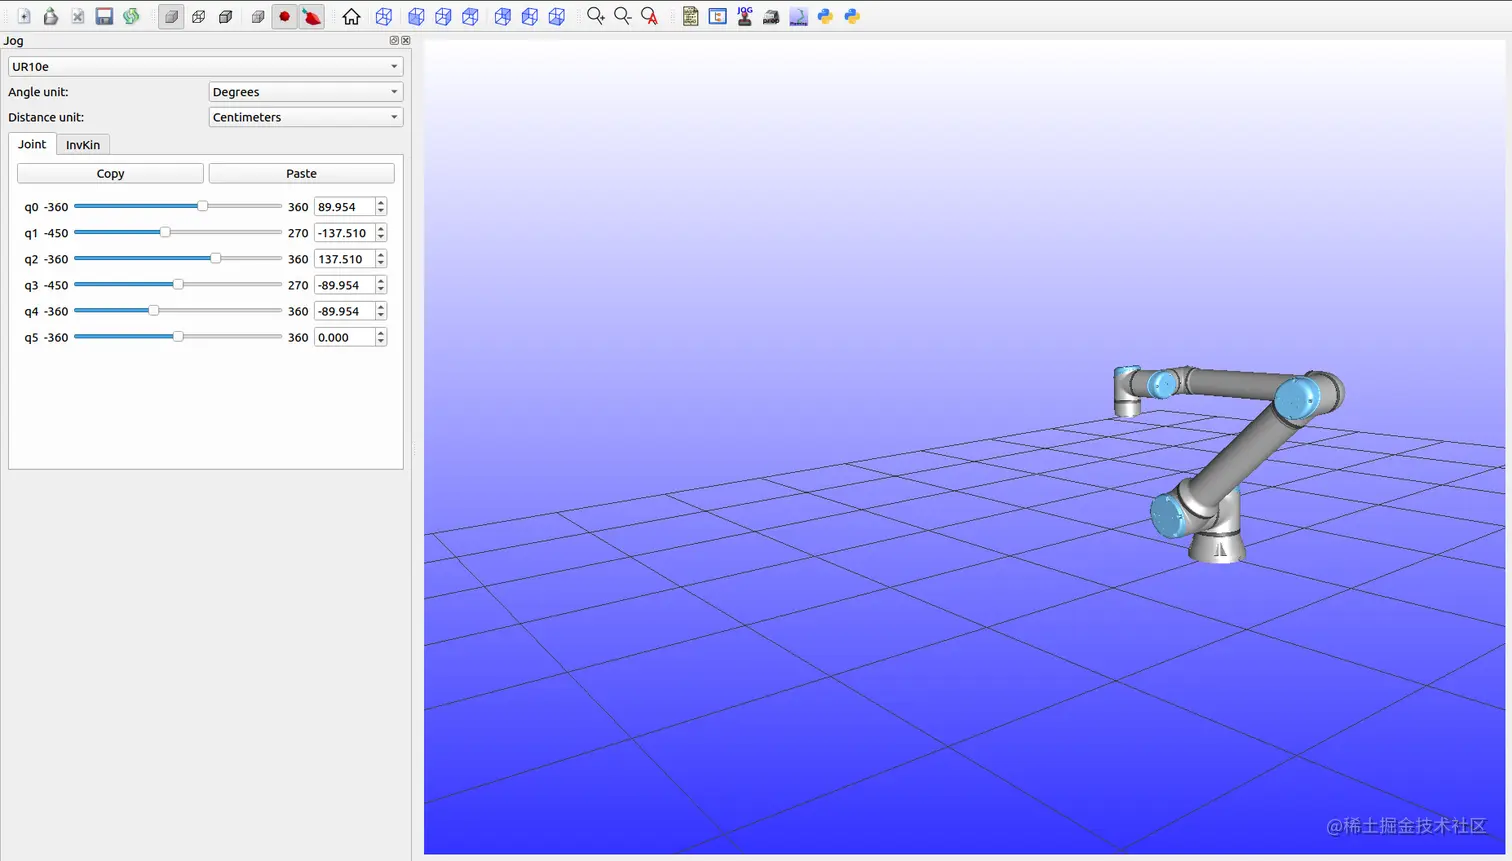Screen dimensions: 1512x861
Task: Open the Angle unit dropdown set to Degrees
Action: point(305,91)
